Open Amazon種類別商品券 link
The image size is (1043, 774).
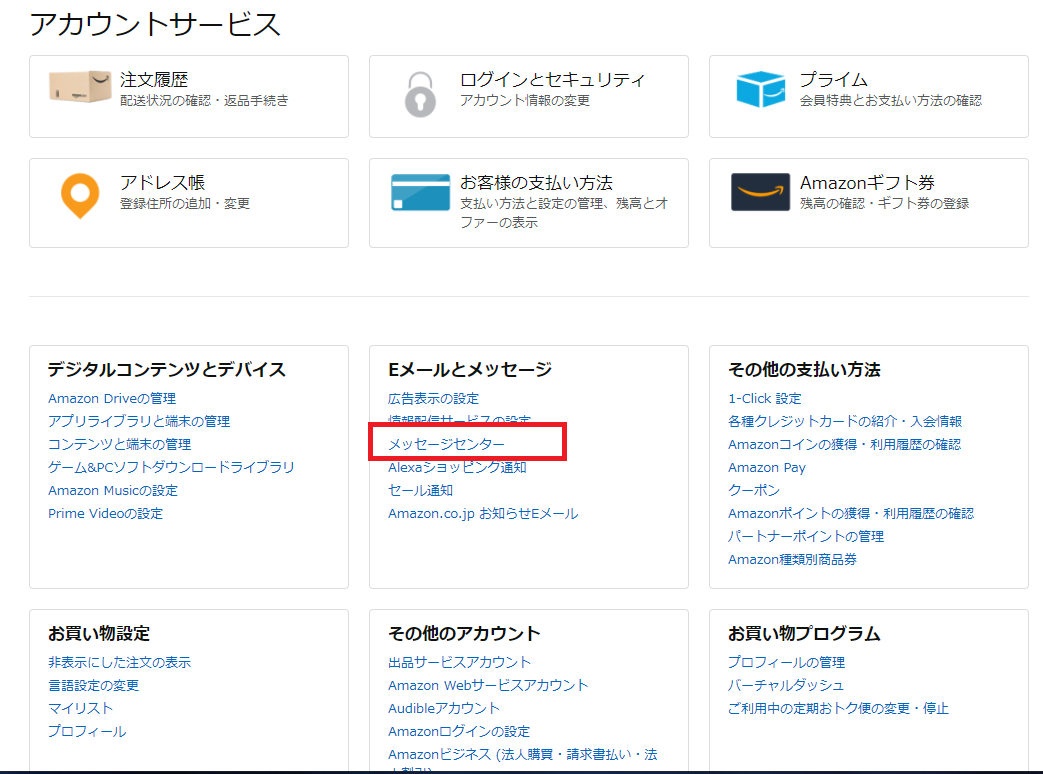coord(792,559)
